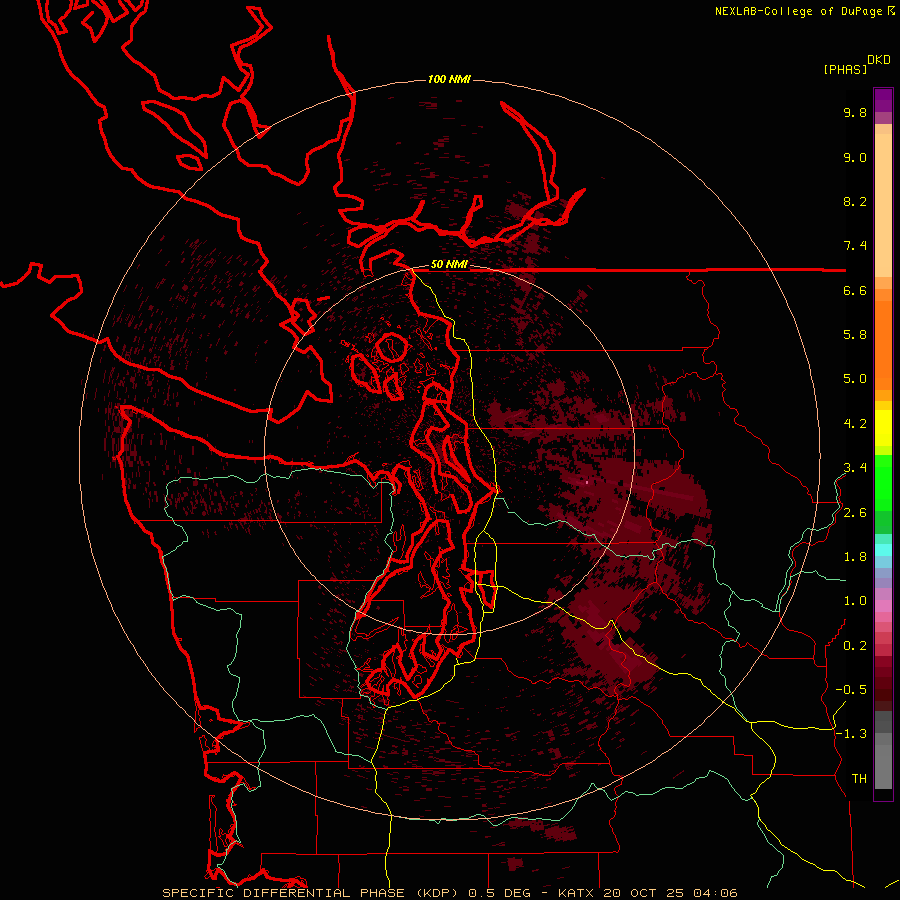
Task: Click the 1.0 scale value
Action: [x=855, y=601]
